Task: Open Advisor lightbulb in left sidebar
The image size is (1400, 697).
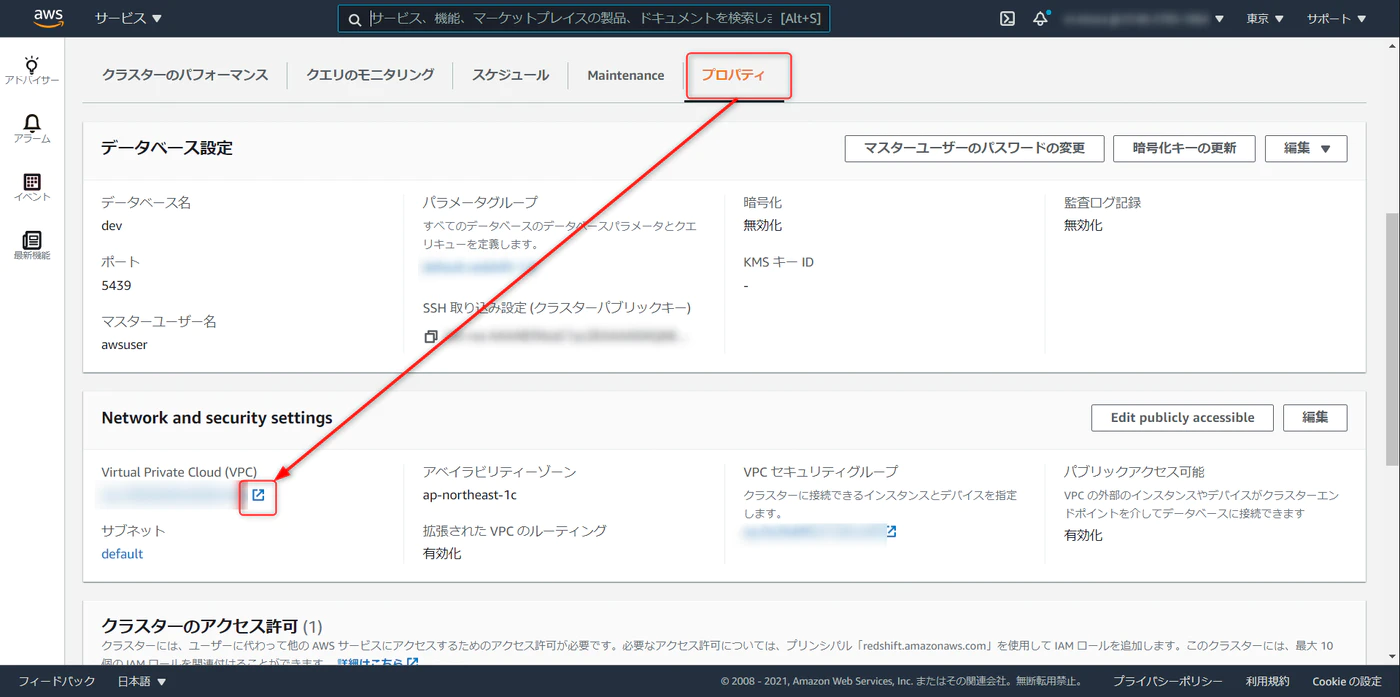Action: [x=32, y=64]
